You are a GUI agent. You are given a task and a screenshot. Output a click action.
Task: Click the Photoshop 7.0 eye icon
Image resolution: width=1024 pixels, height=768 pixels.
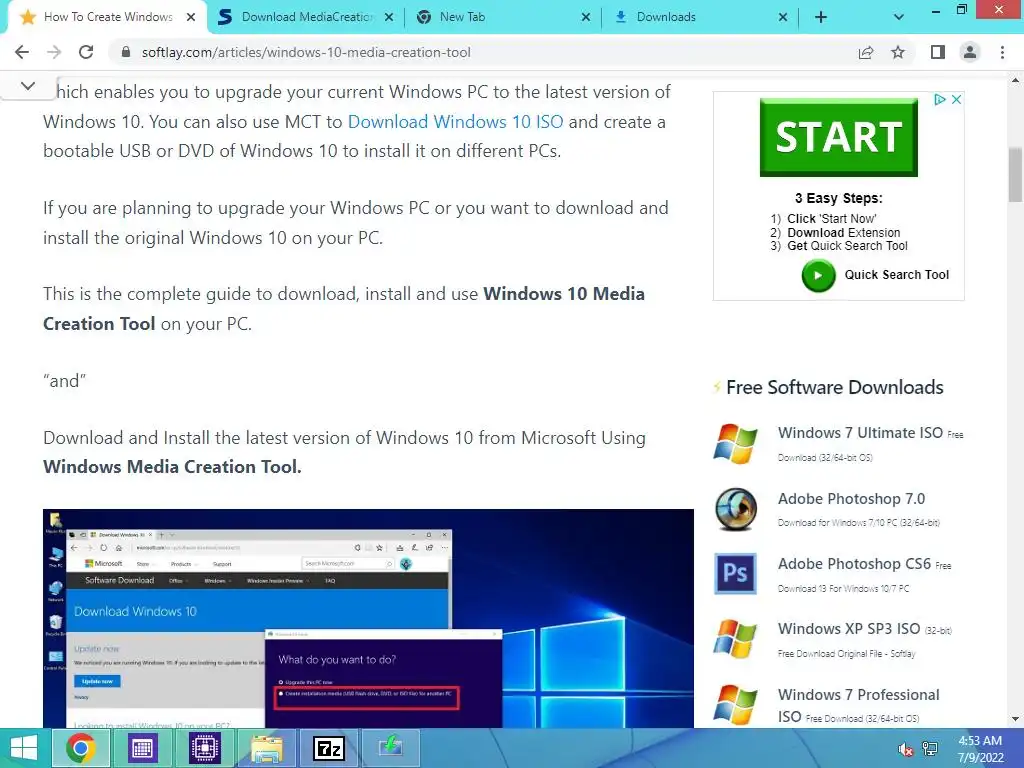(x=735, y=509)
